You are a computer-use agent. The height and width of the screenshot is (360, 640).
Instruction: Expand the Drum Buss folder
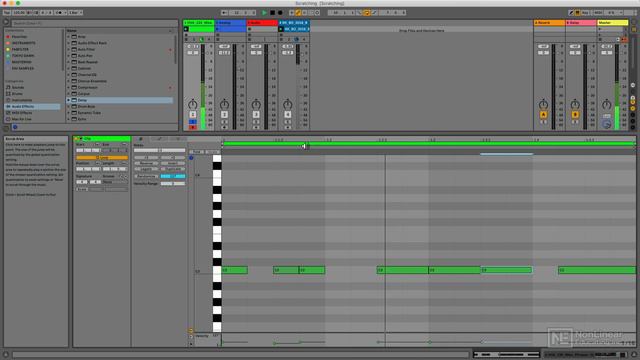click(x=68, y=107)
